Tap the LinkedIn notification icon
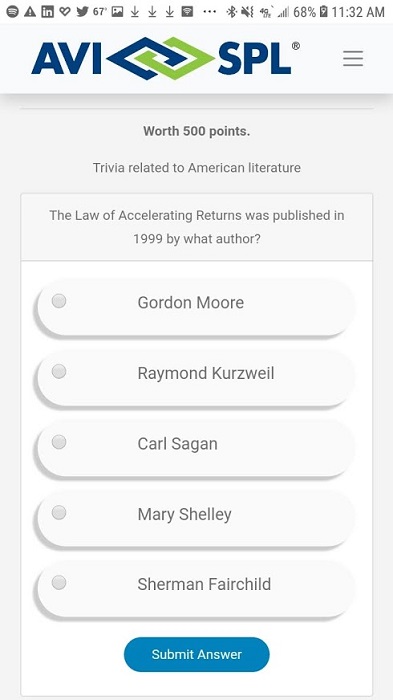The image size is (393, 700). (47, 12)
